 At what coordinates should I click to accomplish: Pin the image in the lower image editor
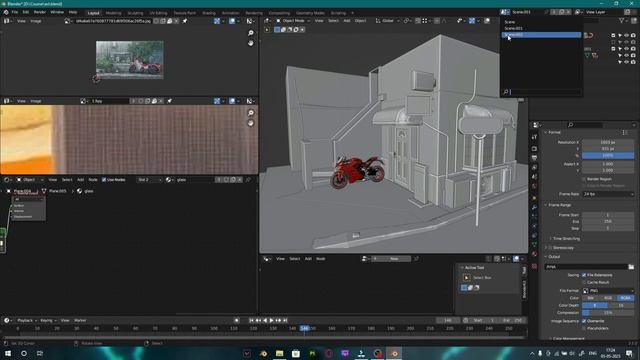tap(169, 101)
